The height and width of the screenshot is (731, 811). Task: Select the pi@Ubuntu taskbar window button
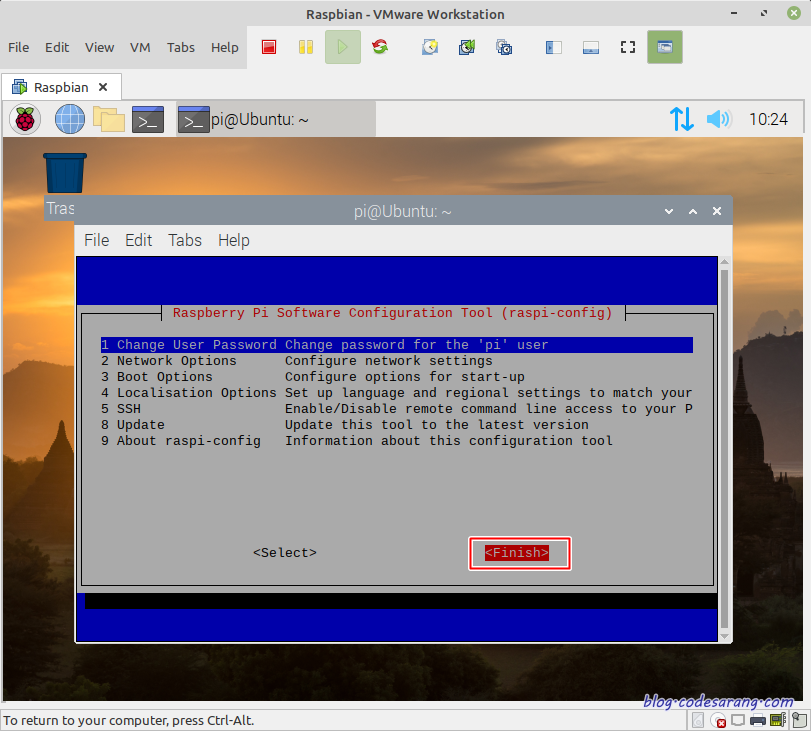coord(276,120)
